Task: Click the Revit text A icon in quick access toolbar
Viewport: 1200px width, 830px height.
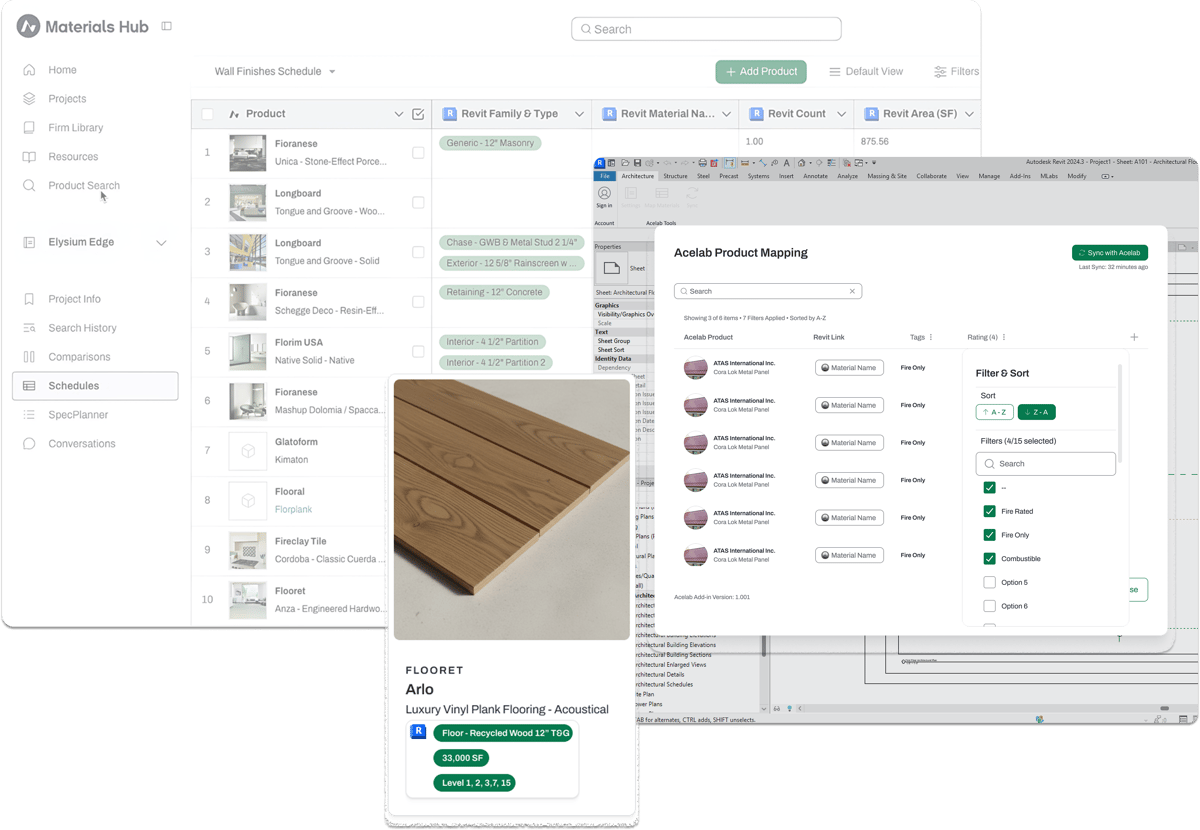Action: (787, 163)
